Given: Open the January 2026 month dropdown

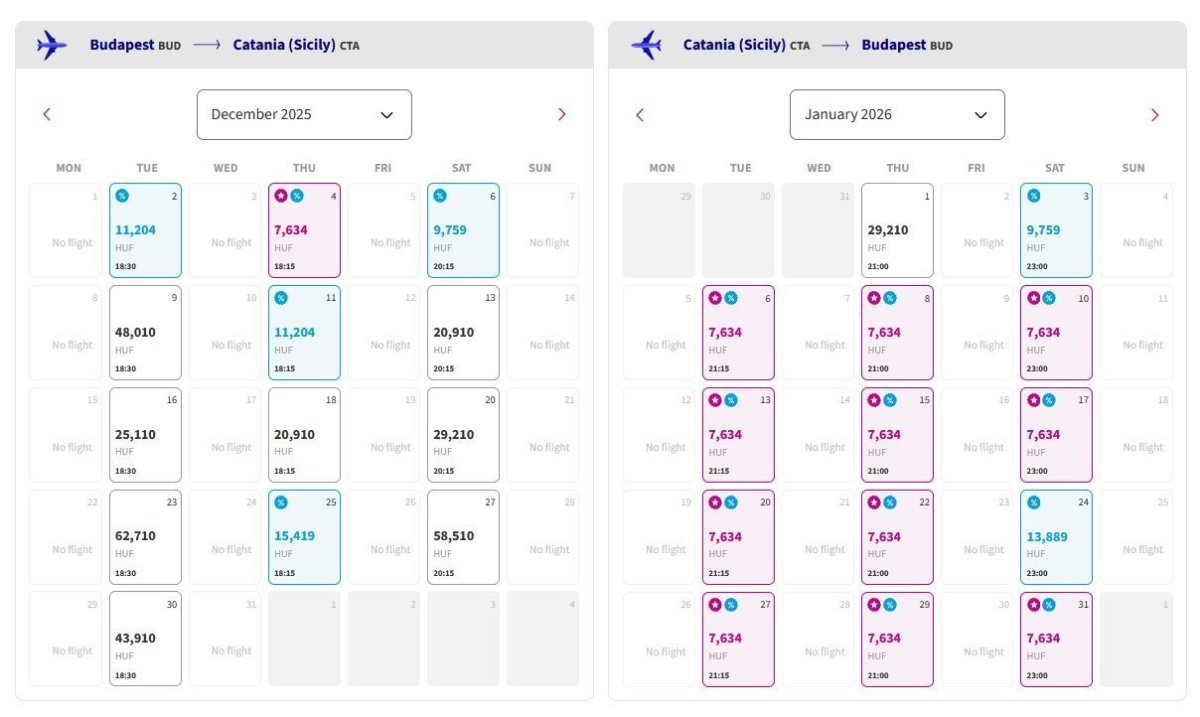Looking at the screenshot, I should tap(897, 115).
